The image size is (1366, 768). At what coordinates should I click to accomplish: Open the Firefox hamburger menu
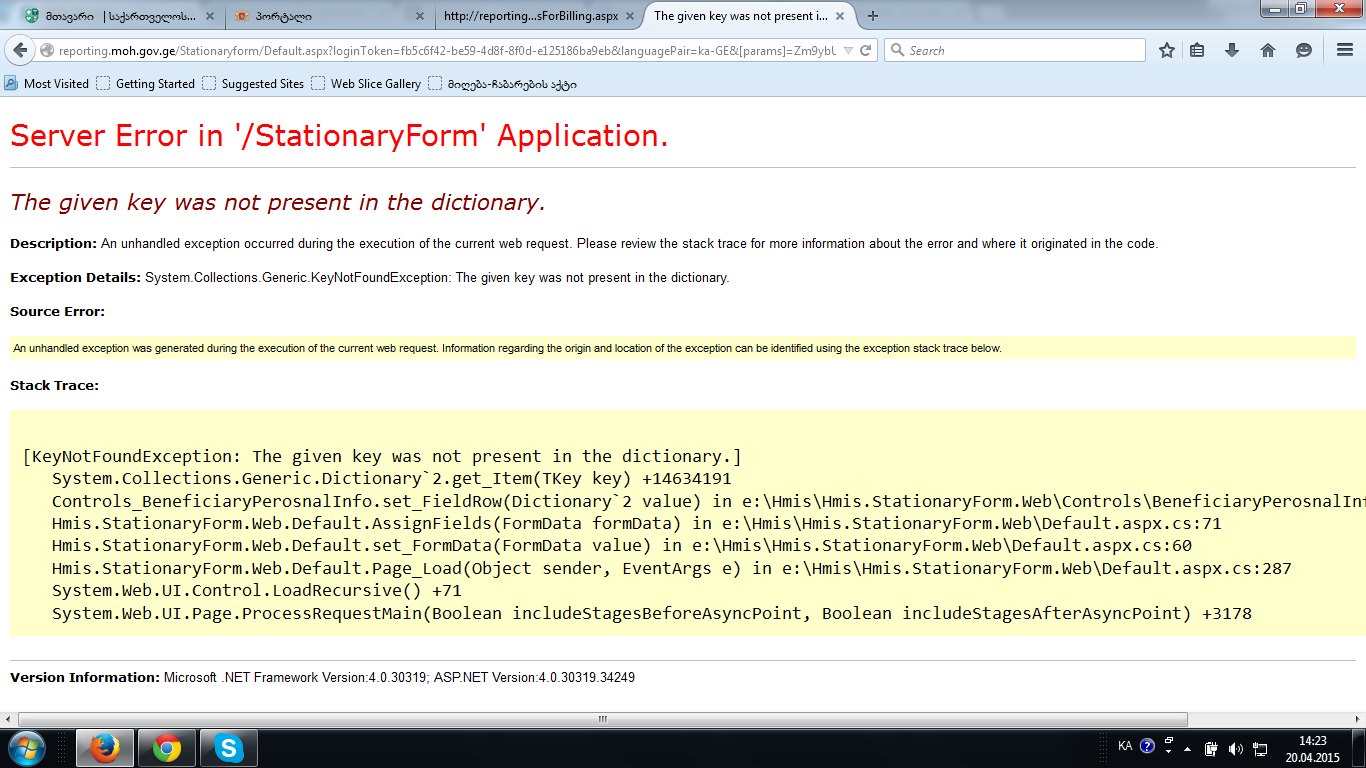1345,50
